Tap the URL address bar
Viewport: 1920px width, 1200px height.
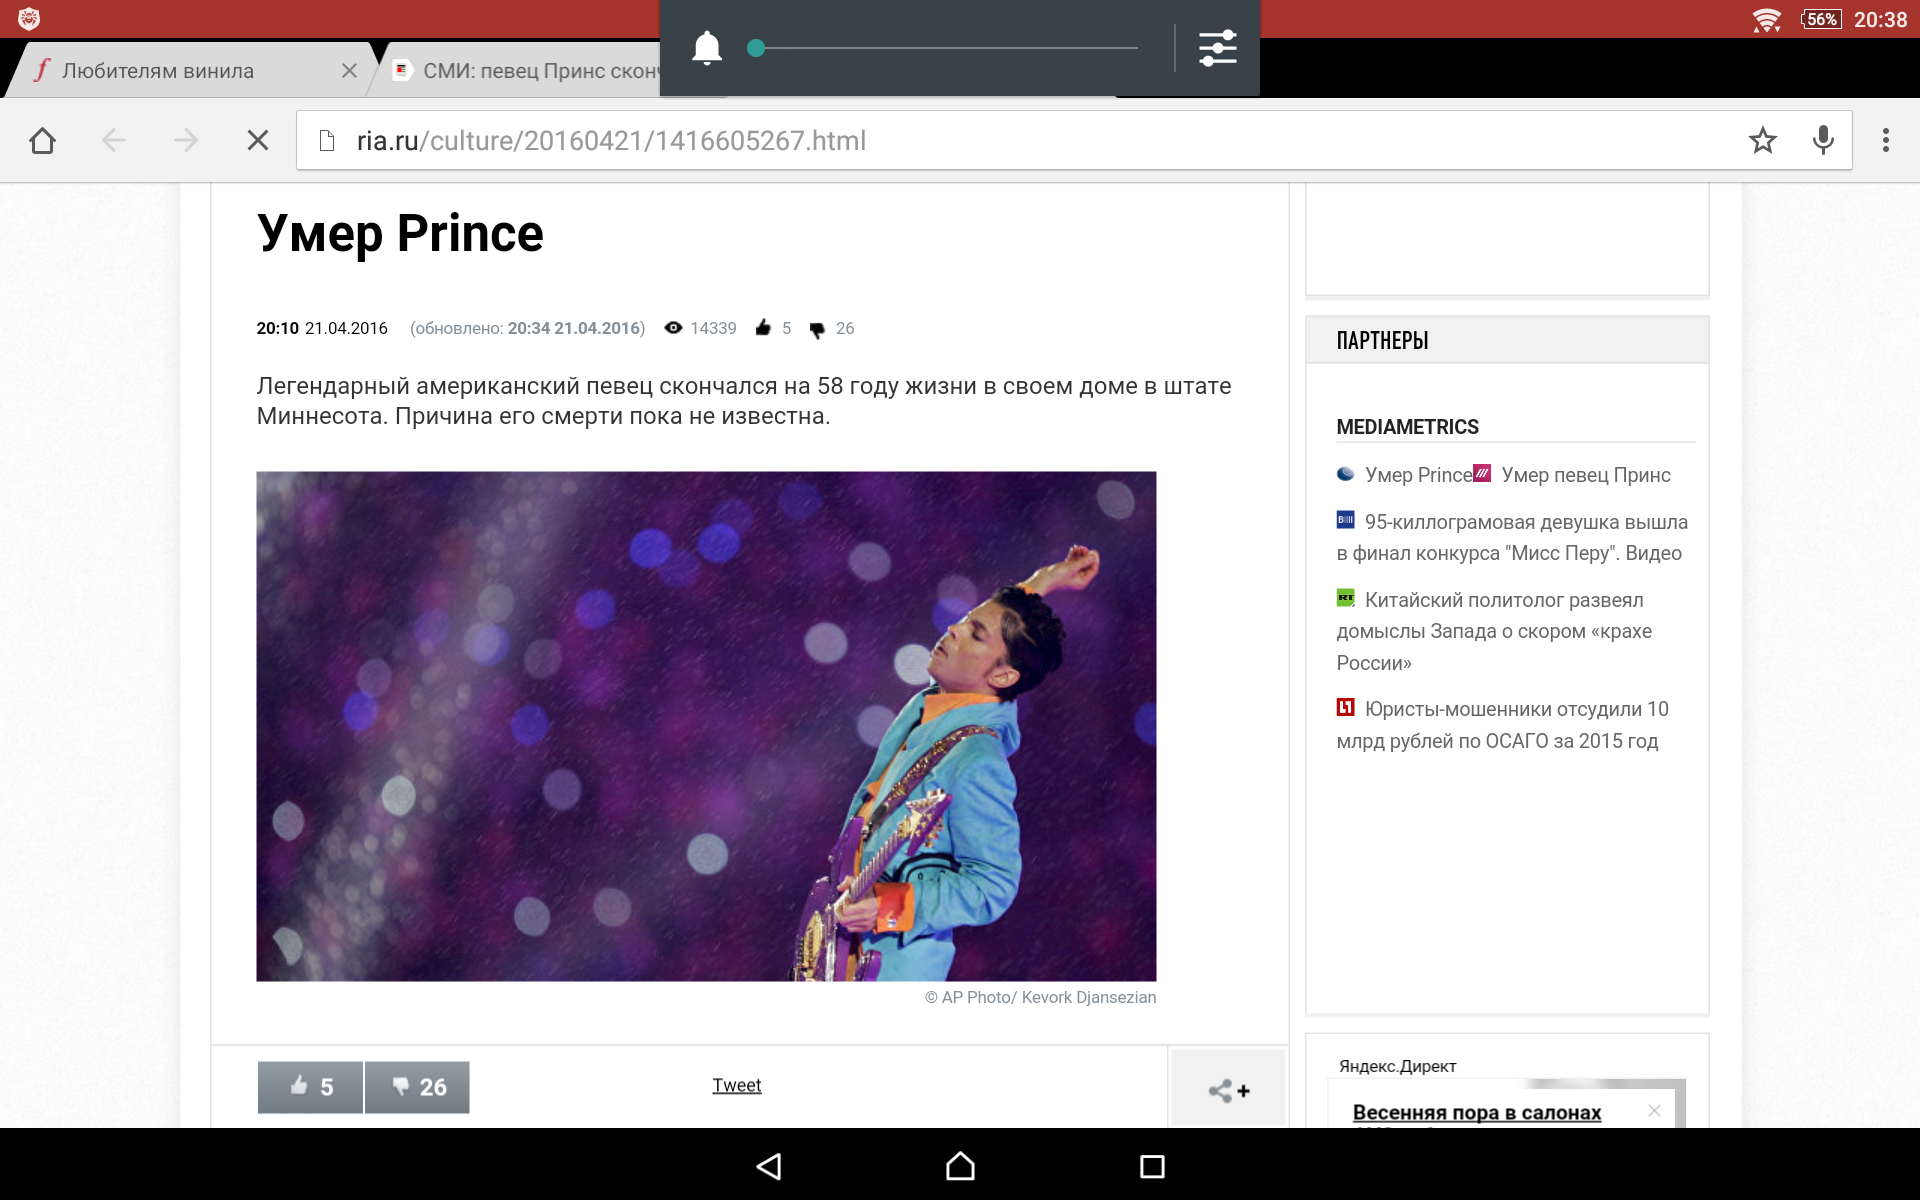pyautogui.click(x=1000, y=141)
